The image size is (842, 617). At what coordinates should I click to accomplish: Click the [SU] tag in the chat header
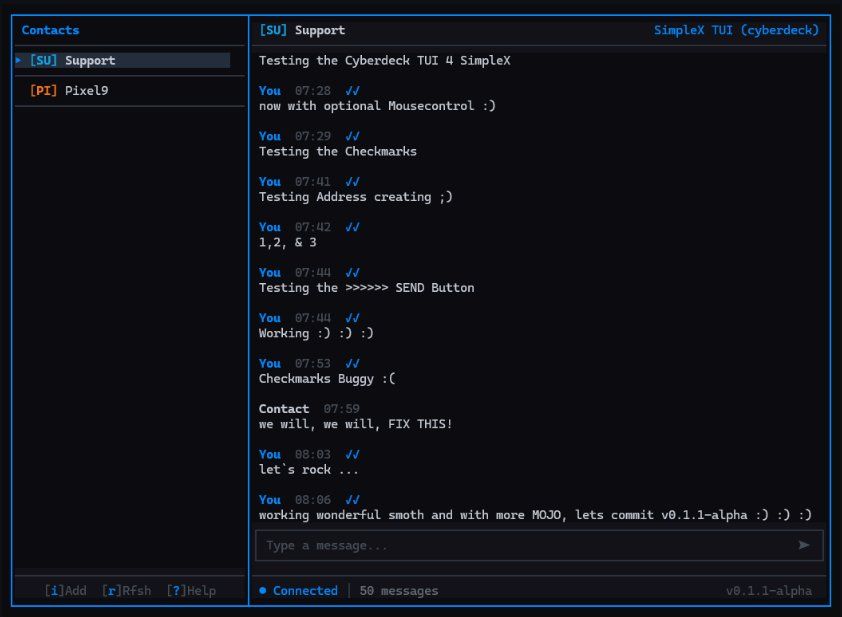pyautogui.click(x=273, y=30)
